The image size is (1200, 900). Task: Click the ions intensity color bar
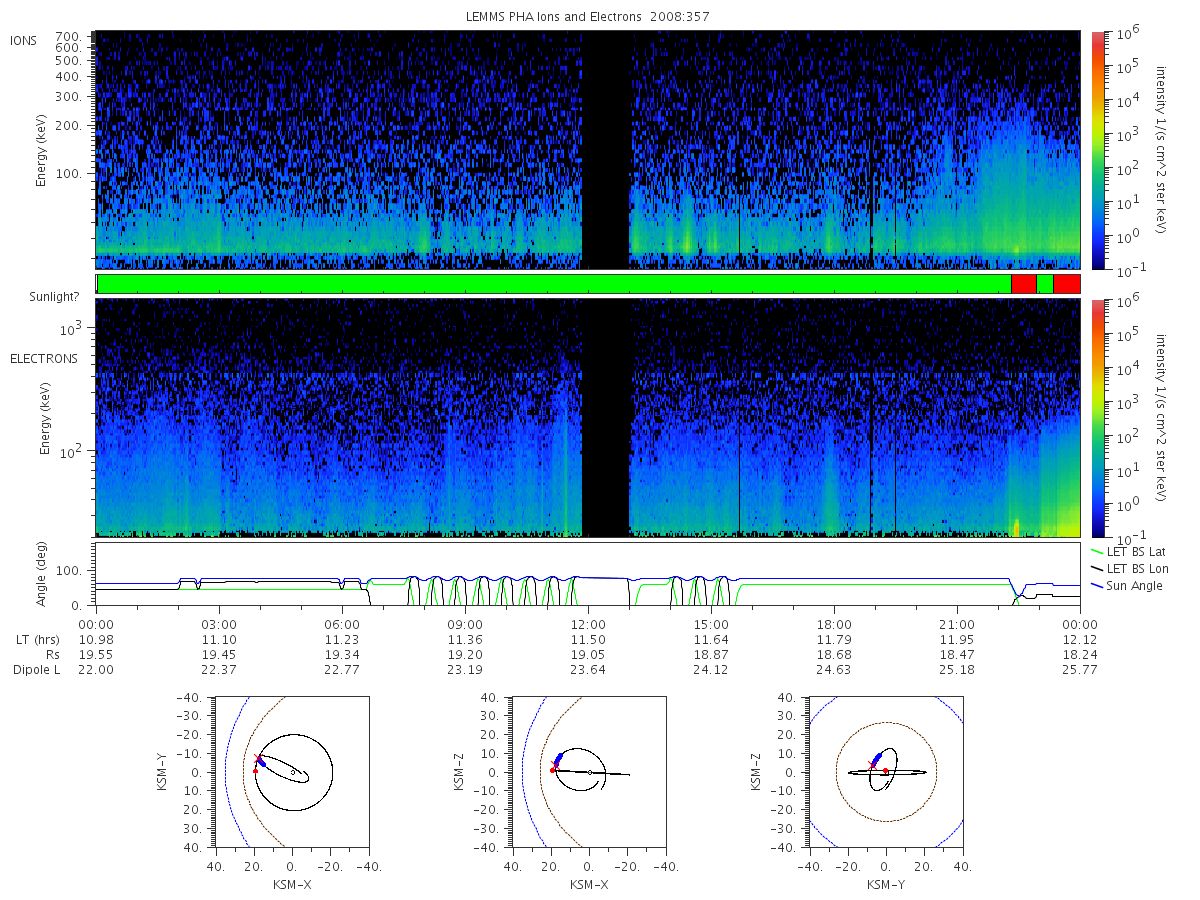1097,150
